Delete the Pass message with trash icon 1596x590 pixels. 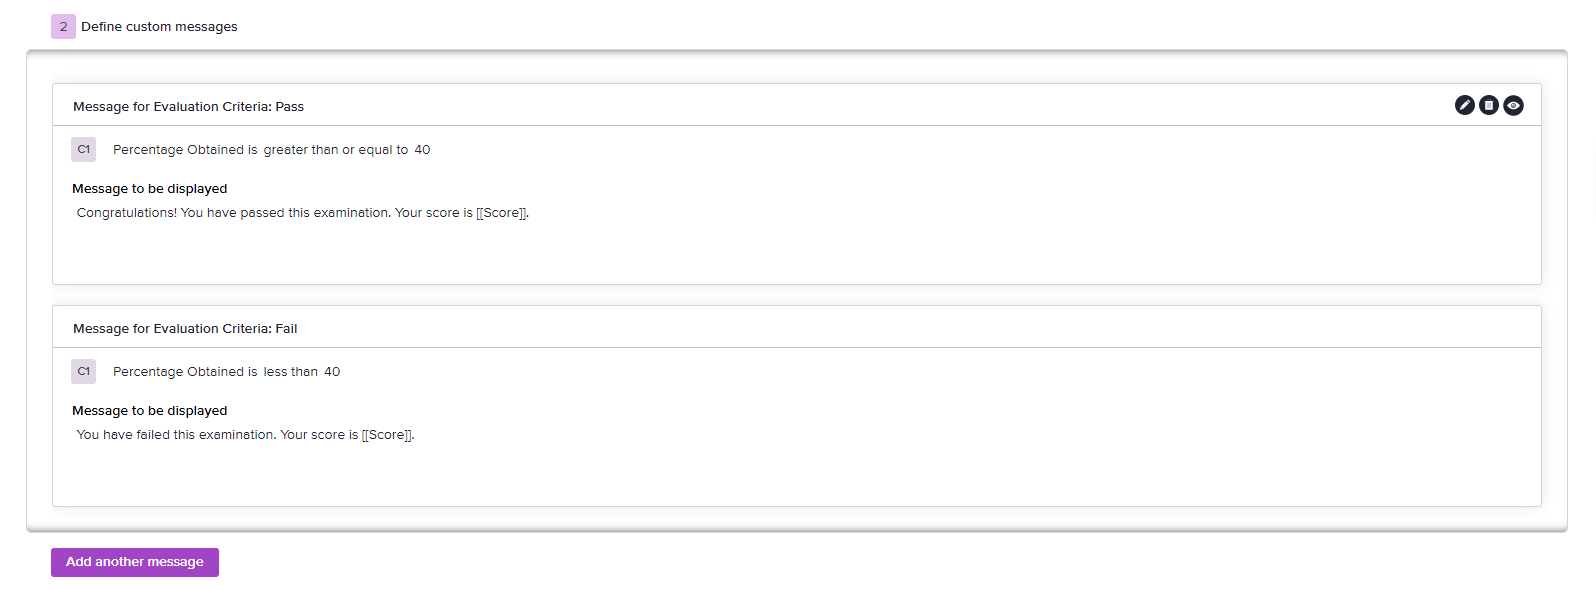[x=1489, y=105]
